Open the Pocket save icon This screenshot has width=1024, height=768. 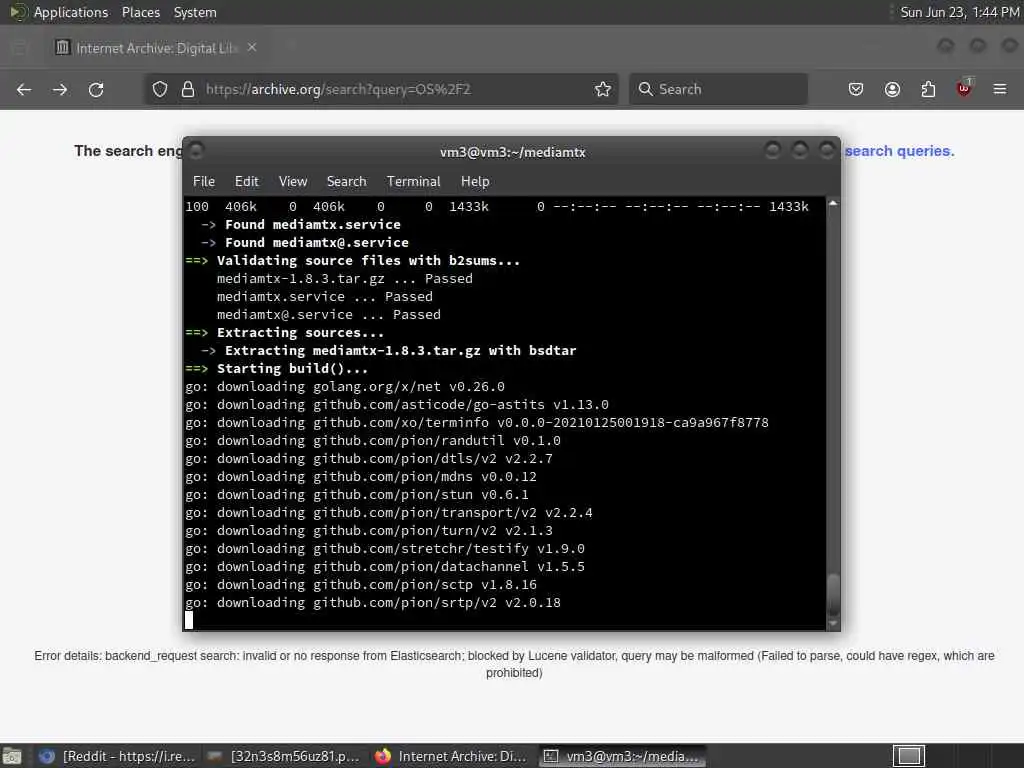pos(856,89)
